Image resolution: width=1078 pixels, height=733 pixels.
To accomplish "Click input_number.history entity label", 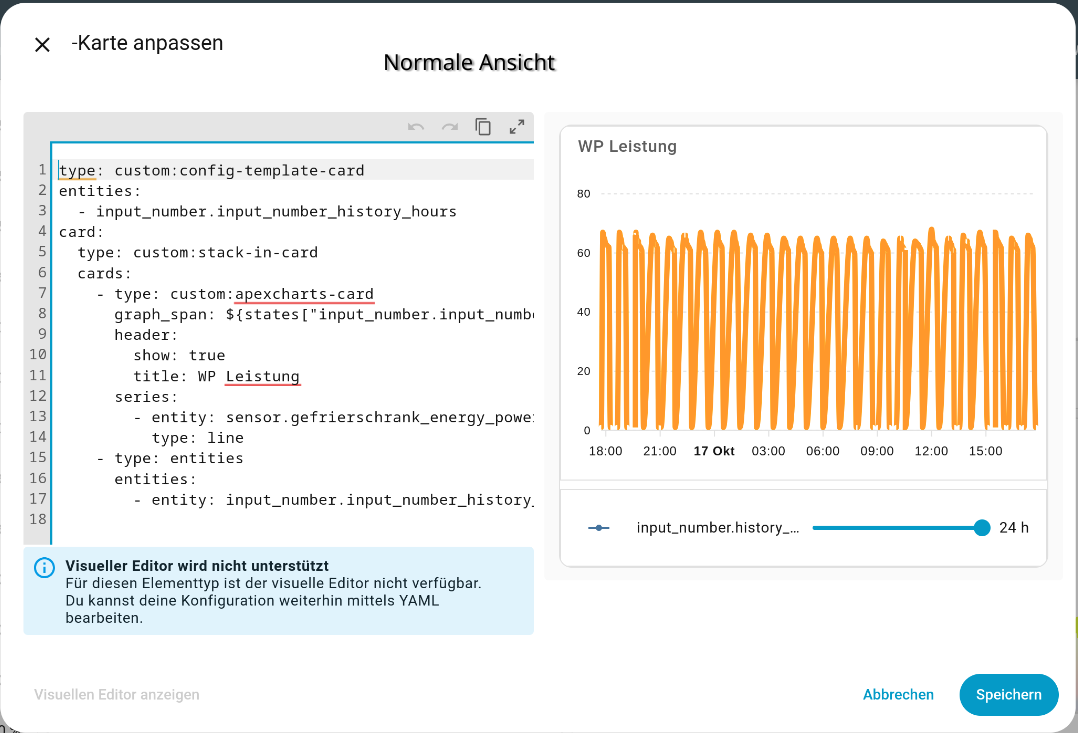I will pos(718,527).
